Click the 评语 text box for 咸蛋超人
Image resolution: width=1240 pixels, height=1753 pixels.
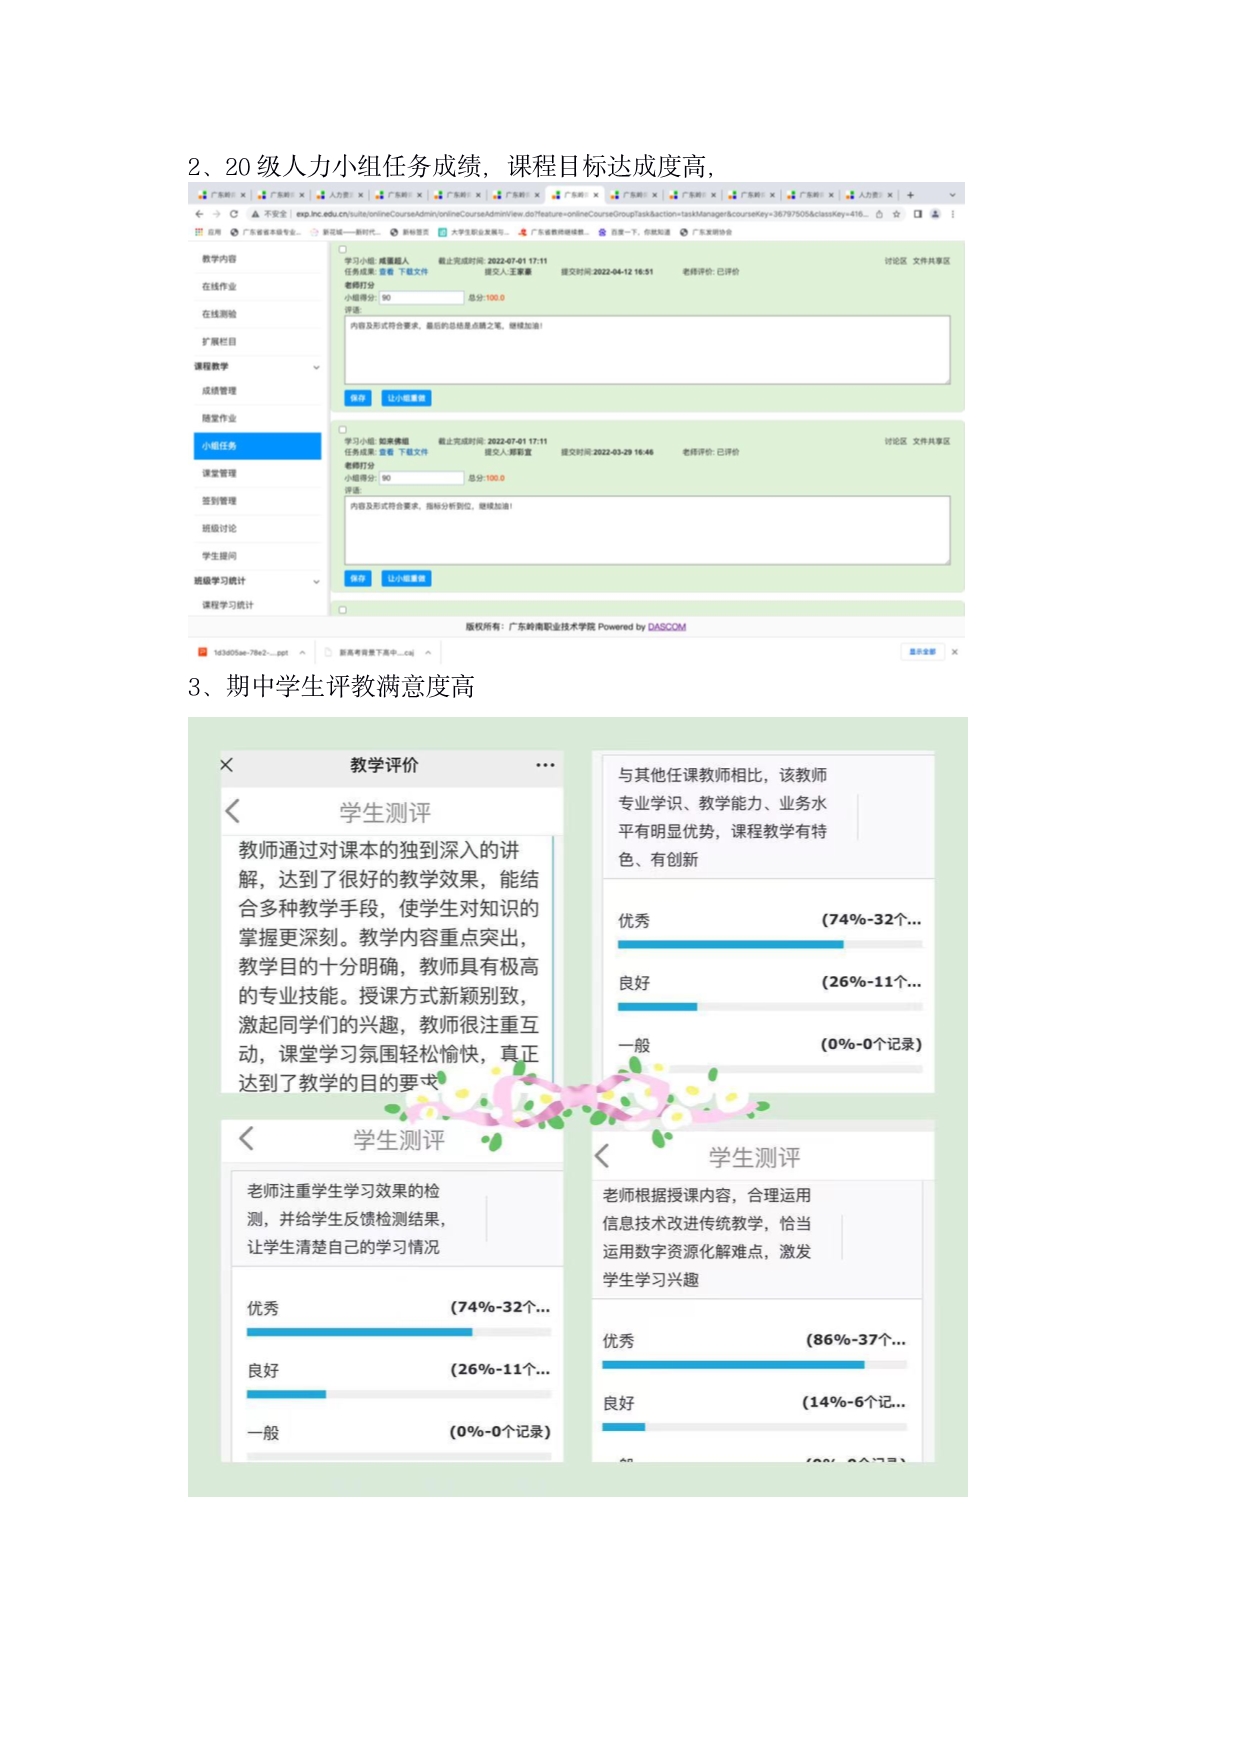click(647, 350)
